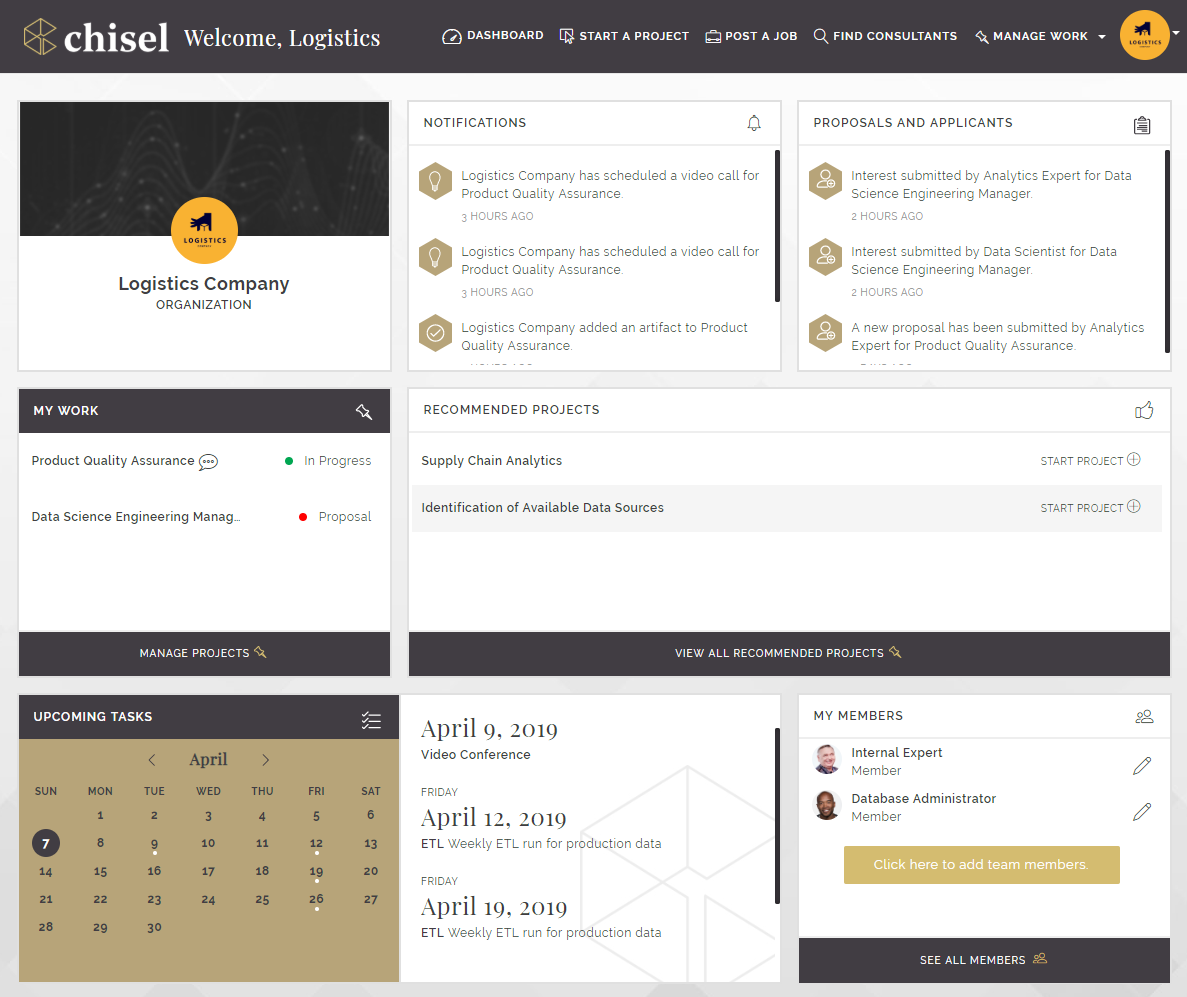
Task: Select April 12 on the calendar
Action: coord(316,843)
